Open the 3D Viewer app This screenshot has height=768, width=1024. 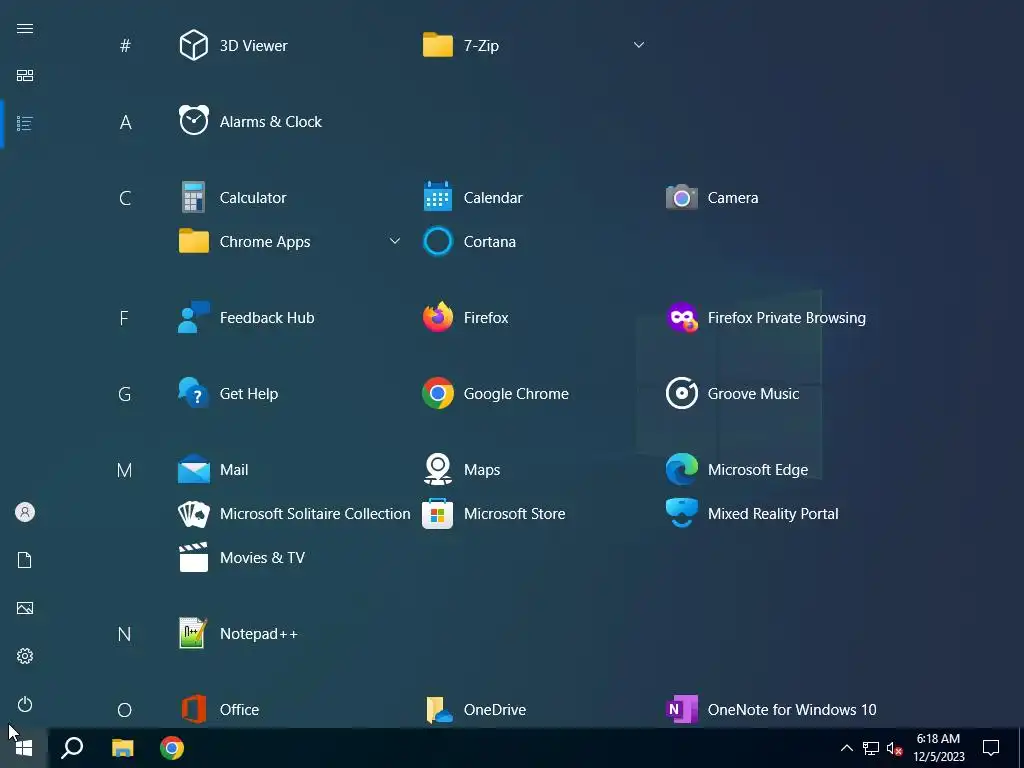233,46
